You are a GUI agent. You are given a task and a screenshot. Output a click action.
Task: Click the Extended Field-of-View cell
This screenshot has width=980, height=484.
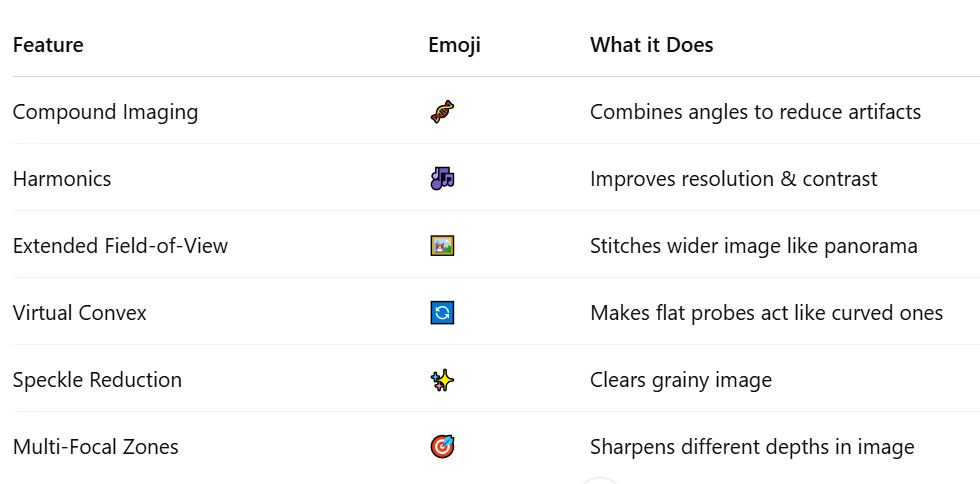(x=120, y=246)
